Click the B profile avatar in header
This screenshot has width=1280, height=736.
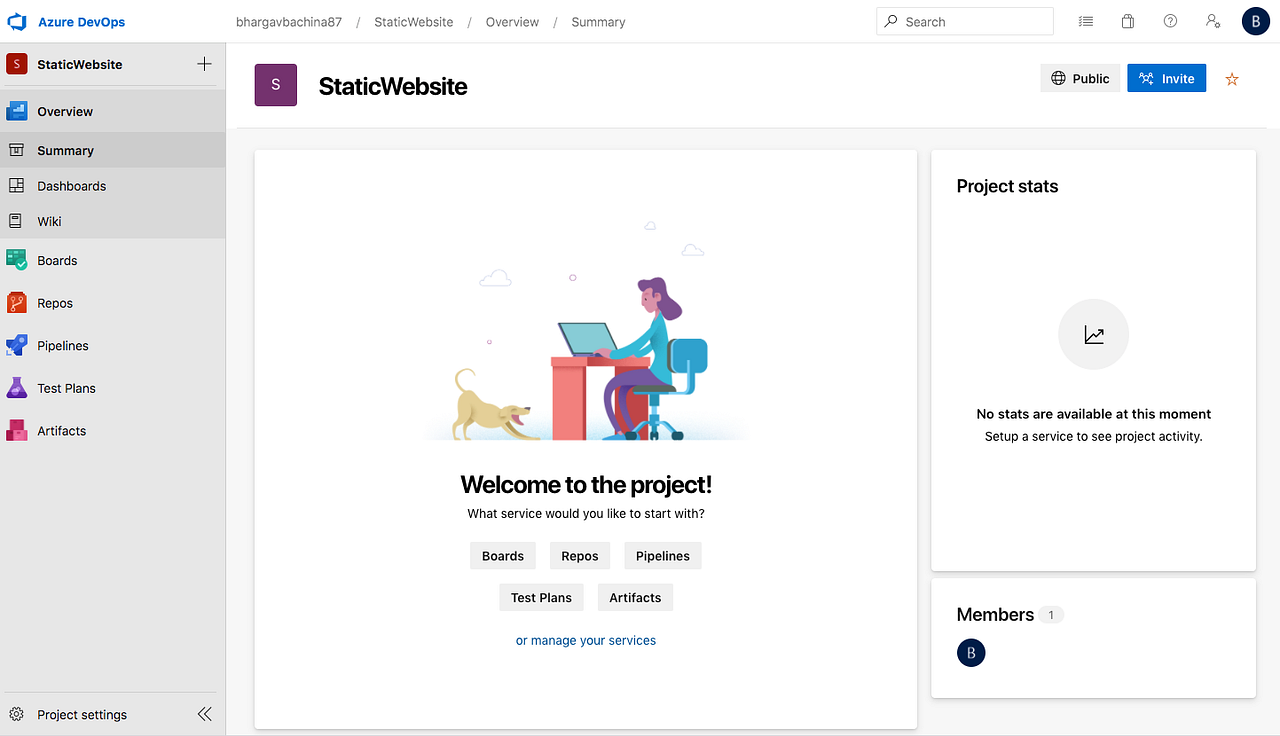pos(1255,21)
